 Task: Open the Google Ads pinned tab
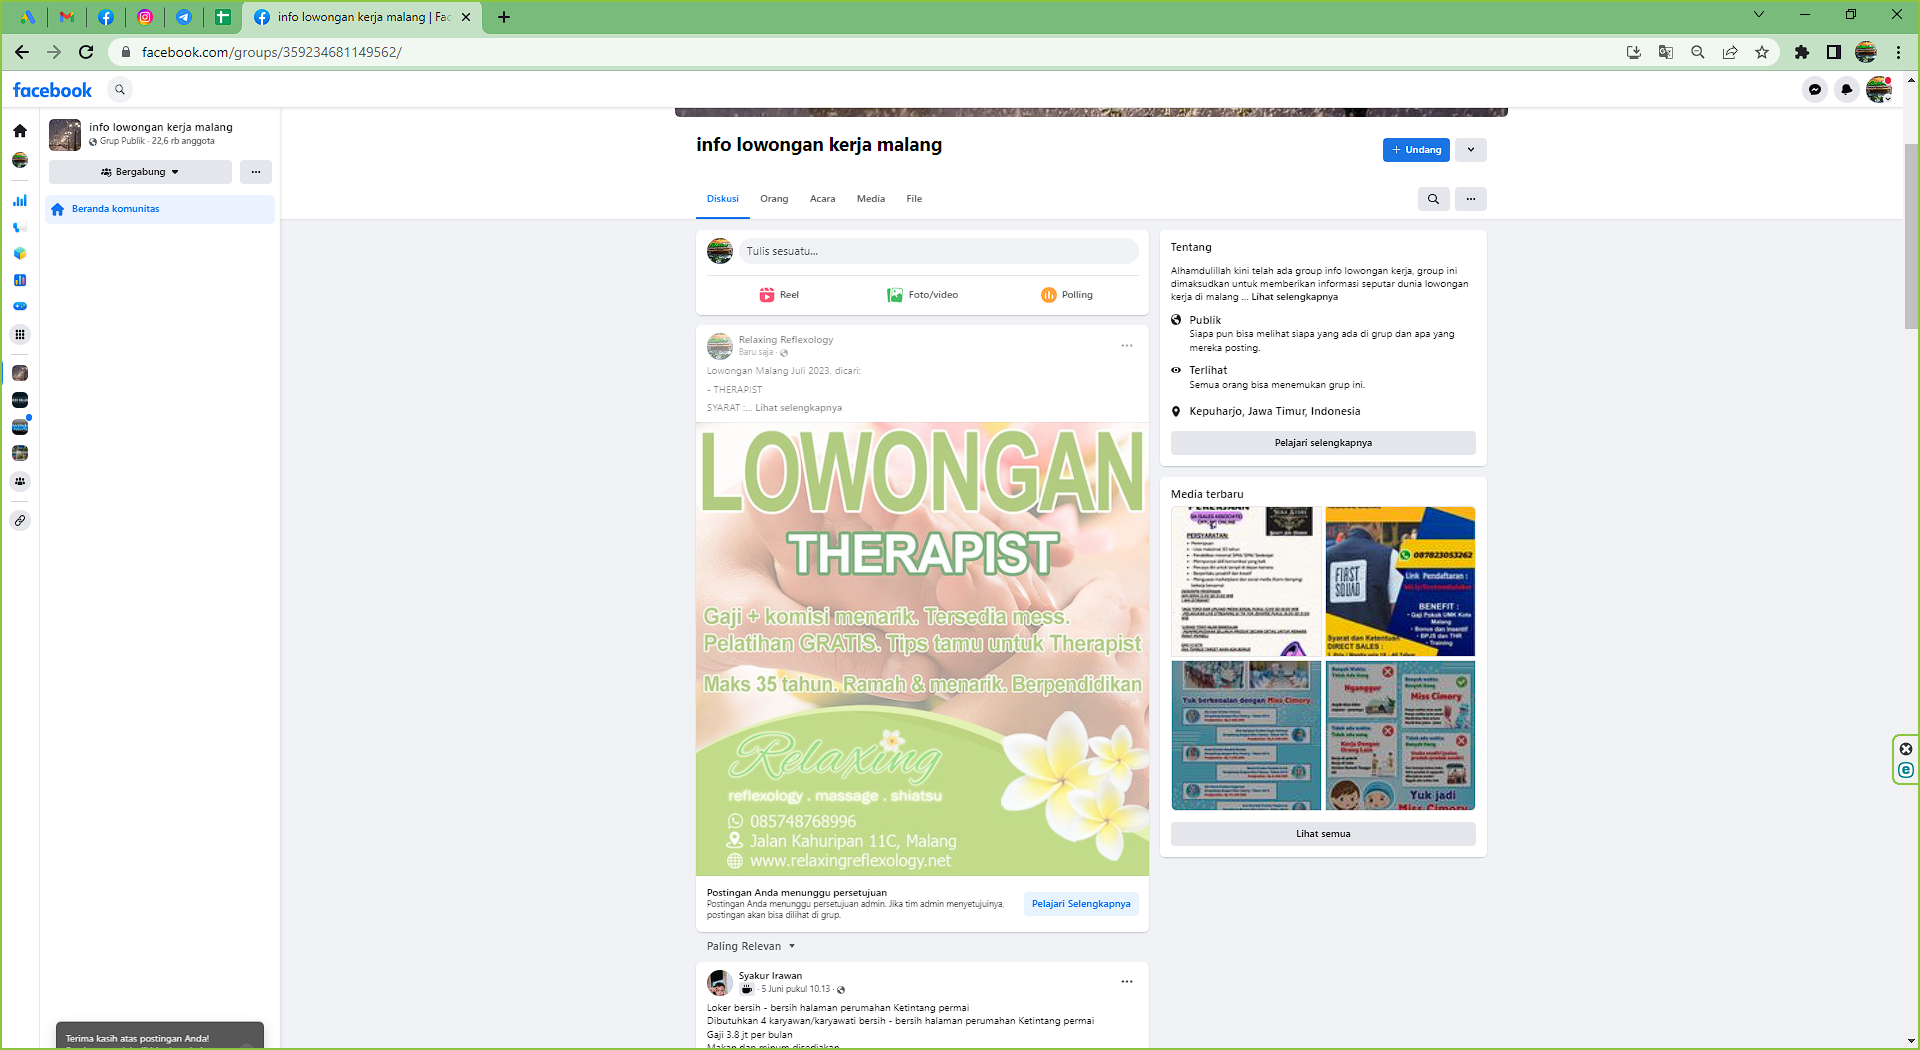(x=27, y=17)
